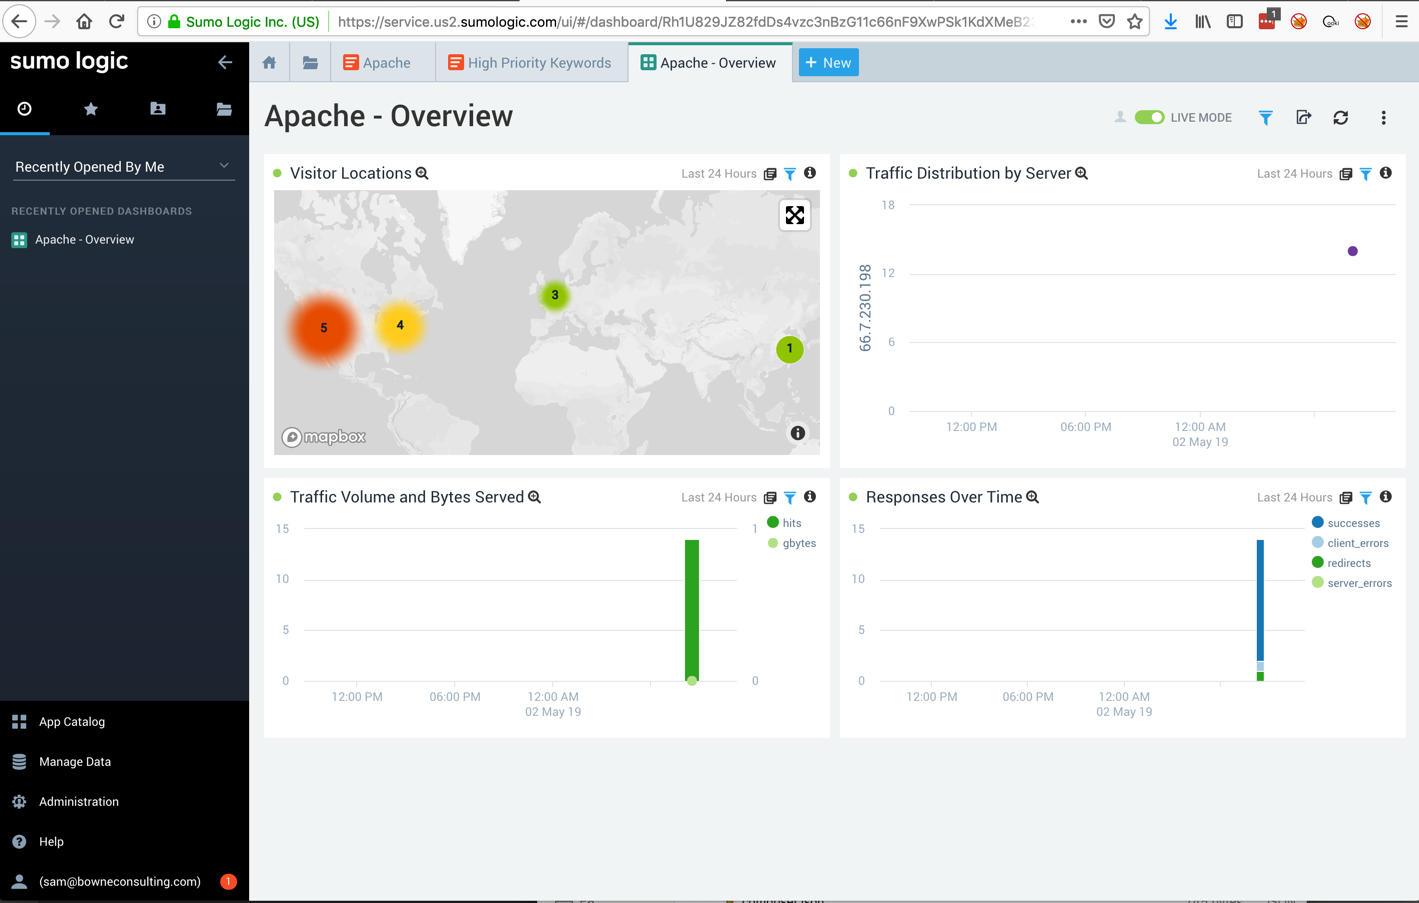Open the dashboard more options menu
Viewport: 1419px width, 903px height.
click(1383, 118)
